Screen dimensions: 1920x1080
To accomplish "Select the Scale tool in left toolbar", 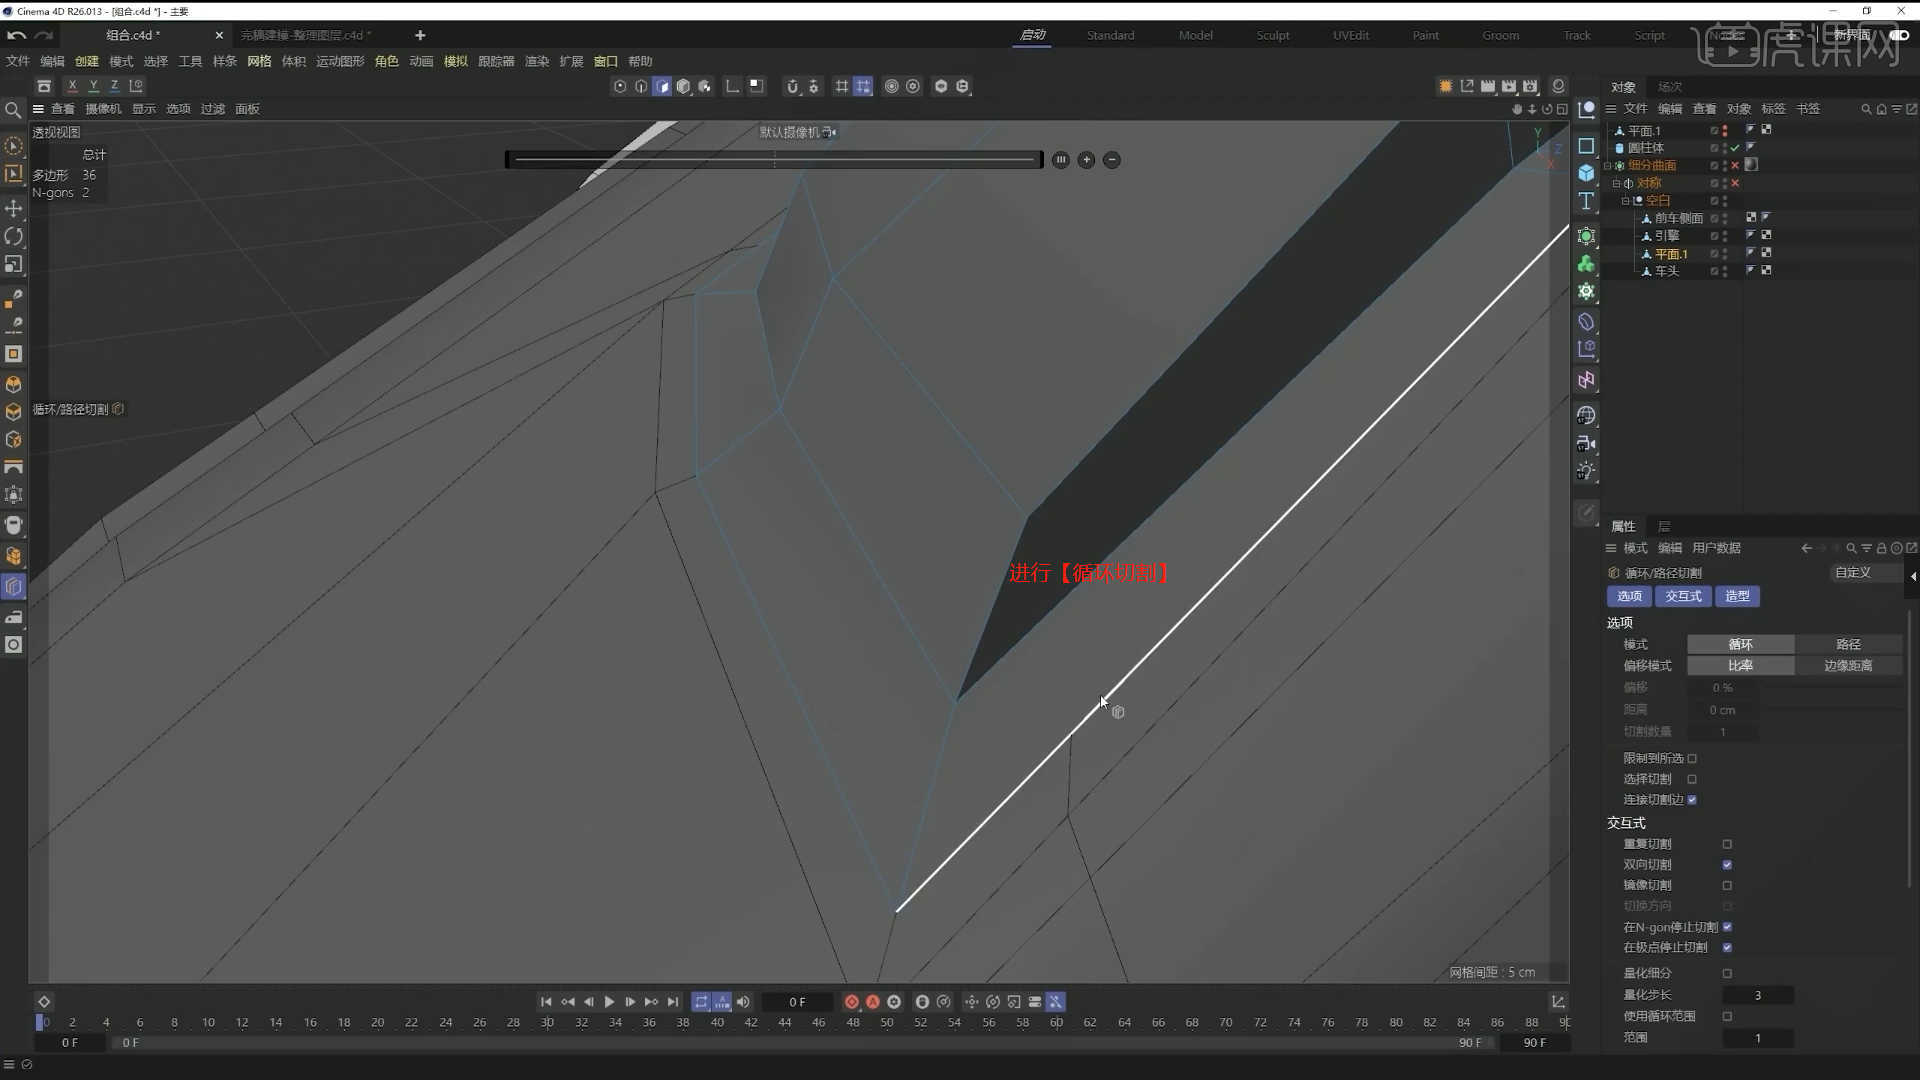I will click(14, 264).
